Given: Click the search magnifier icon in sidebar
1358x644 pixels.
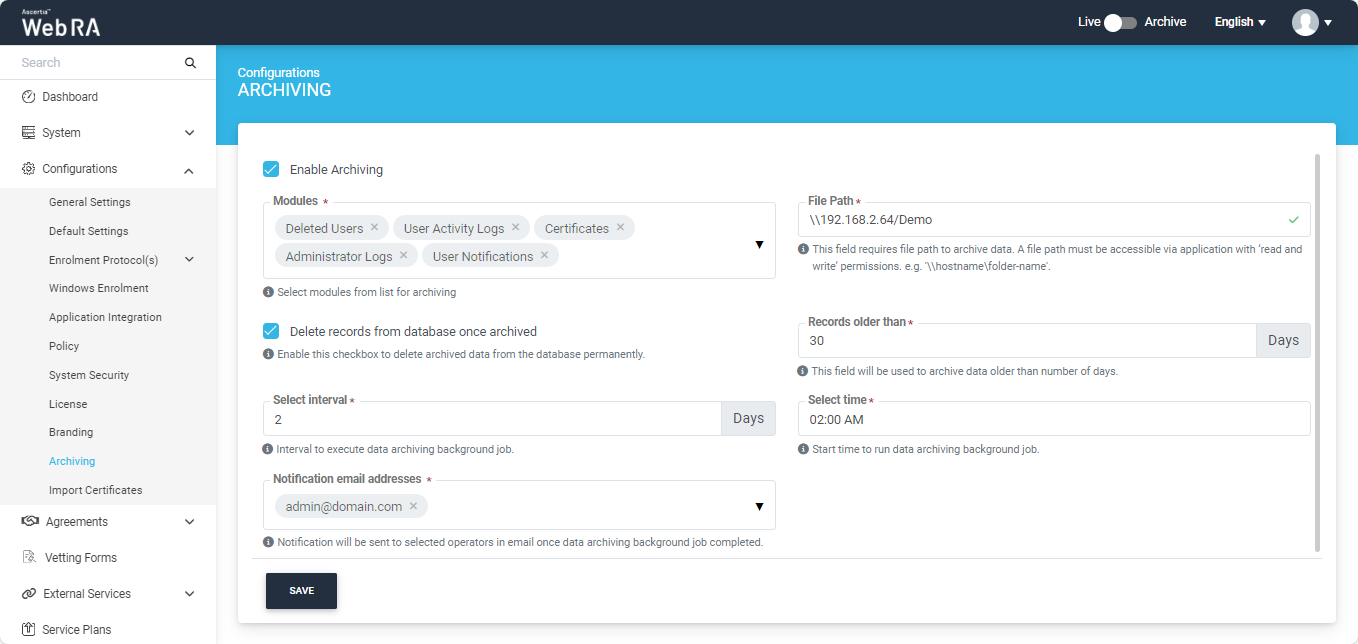Looking at the screenshot, I should [190, 63].
